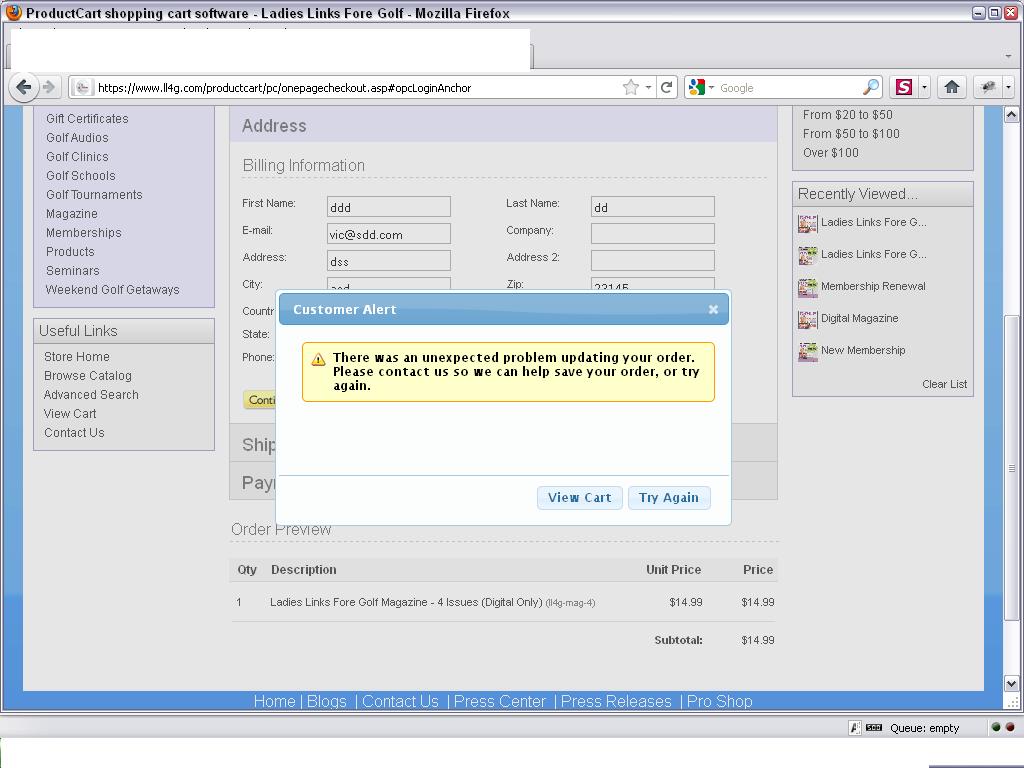Viewport: 1024px width, 768px height.
Task: Click the Press Center footer link
Action: tap(499, 701)
